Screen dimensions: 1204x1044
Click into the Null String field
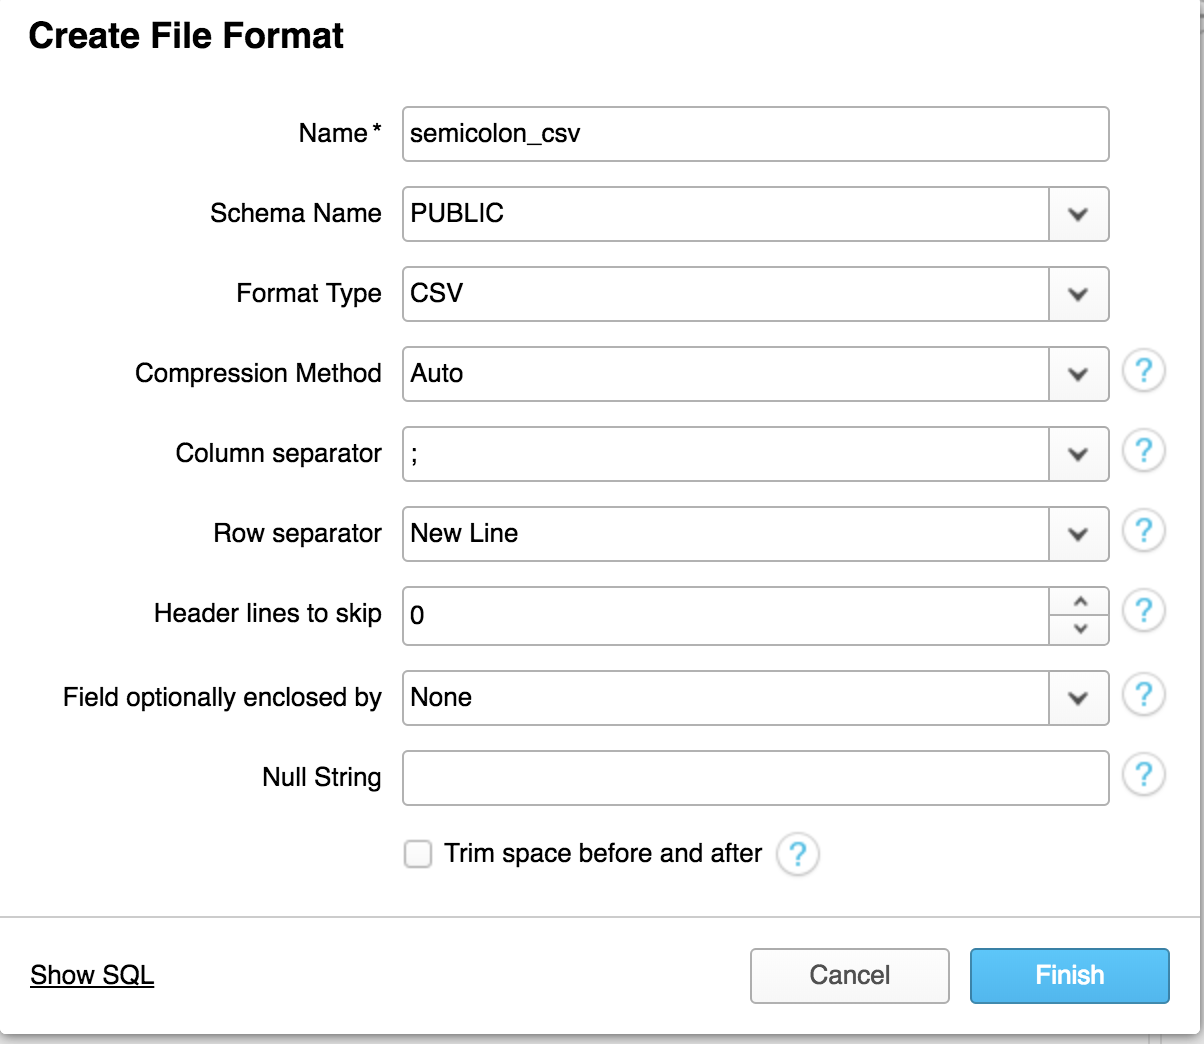click(x=755, y=778)
